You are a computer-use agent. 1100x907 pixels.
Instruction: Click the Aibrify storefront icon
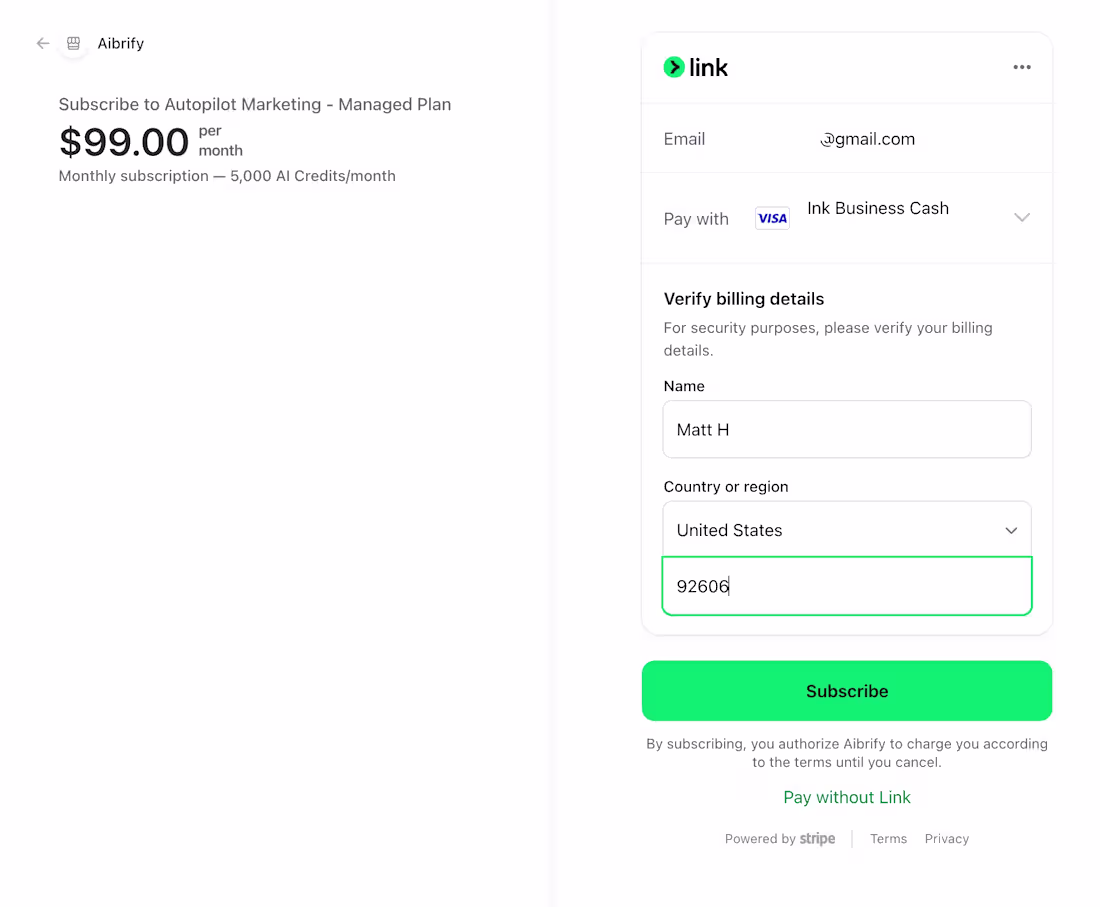[x=74, y=43]
